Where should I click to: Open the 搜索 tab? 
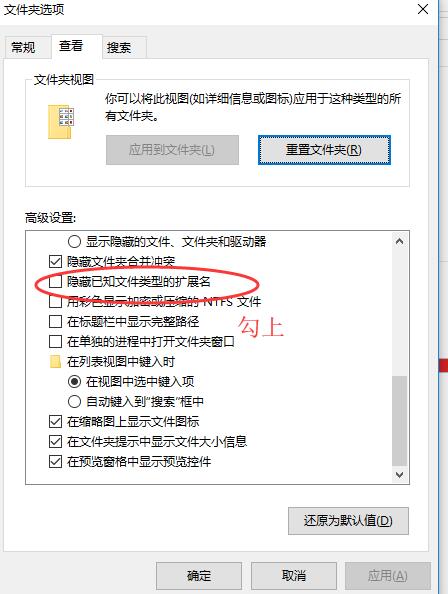(x=119, y=47)
